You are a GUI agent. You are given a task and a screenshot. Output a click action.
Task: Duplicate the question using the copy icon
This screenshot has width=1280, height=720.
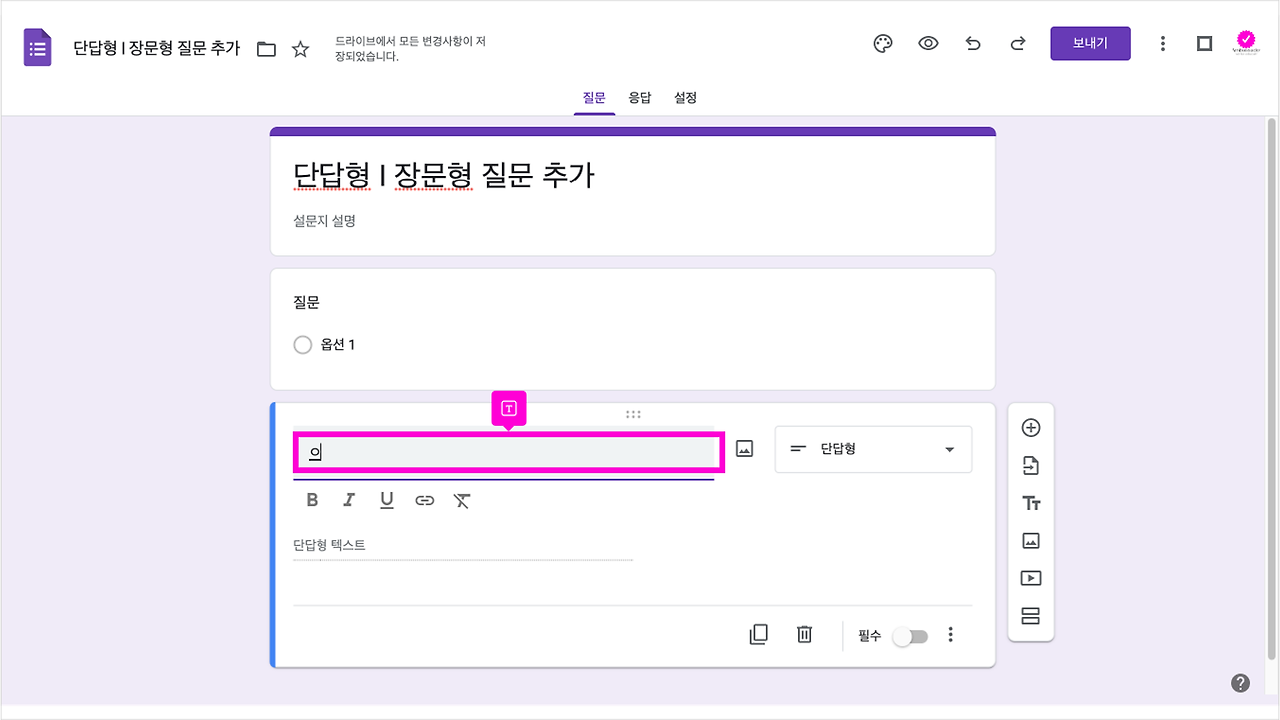pos(758,635)
